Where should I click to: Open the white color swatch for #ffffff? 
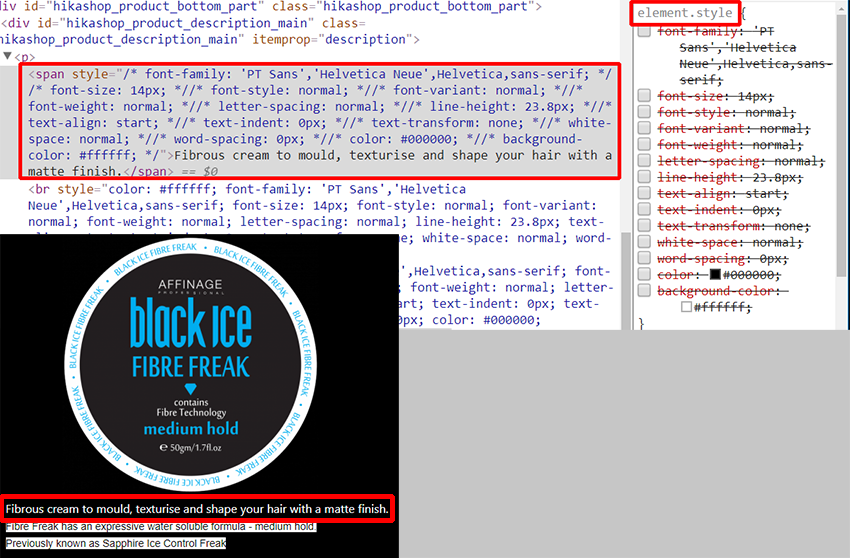pos(686,307)
